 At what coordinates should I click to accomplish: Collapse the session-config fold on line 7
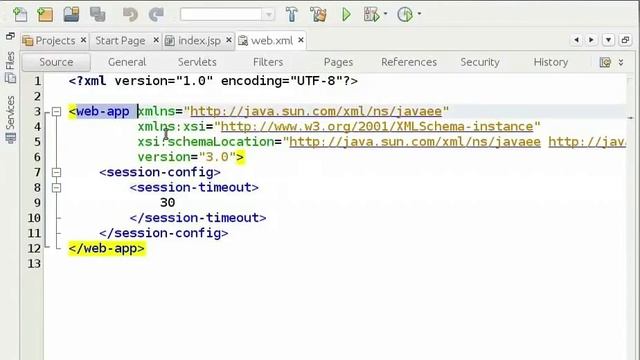pos(56,172)
